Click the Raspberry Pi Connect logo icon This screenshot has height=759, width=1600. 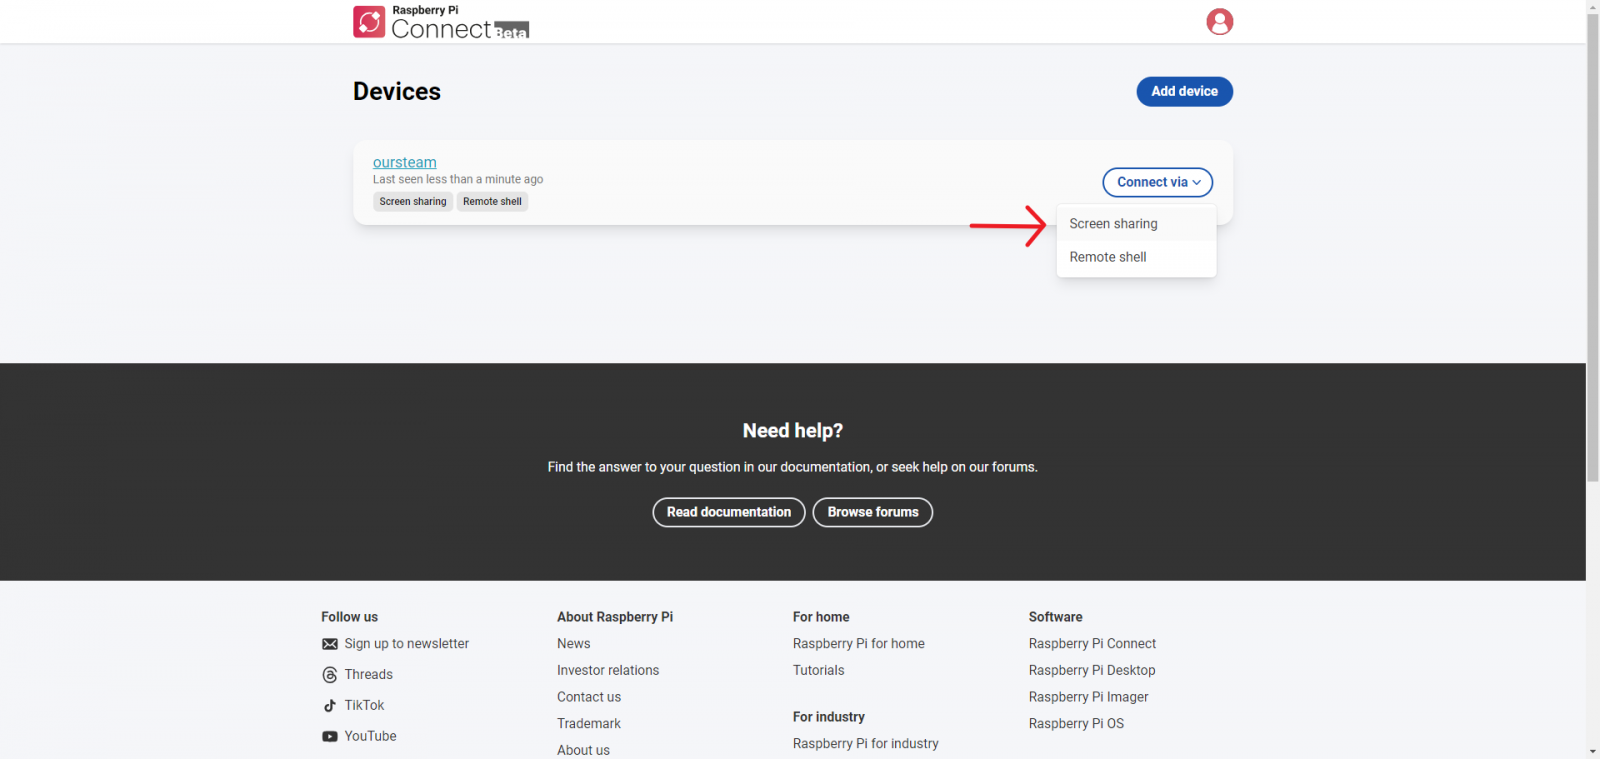pyautogui.click(x=369, y=22)
